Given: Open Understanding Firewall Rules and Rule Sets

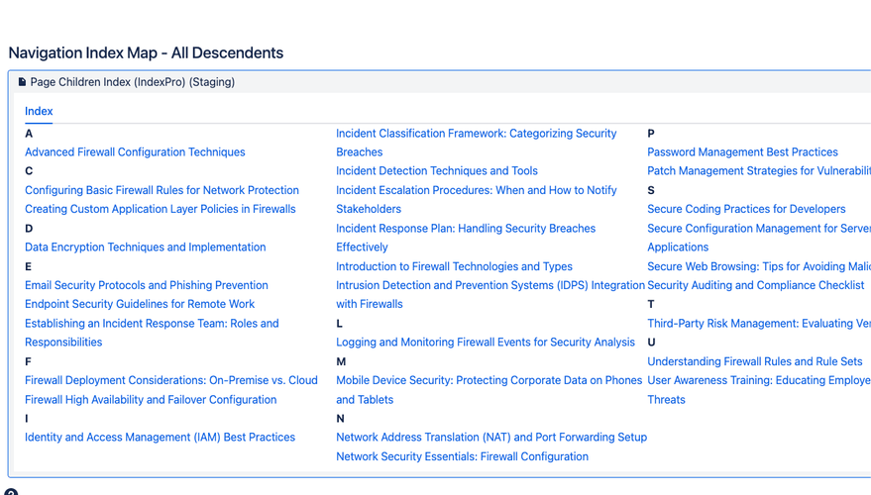Looking at the screenshot, I should pyautogui.click(x=754, y=361).
